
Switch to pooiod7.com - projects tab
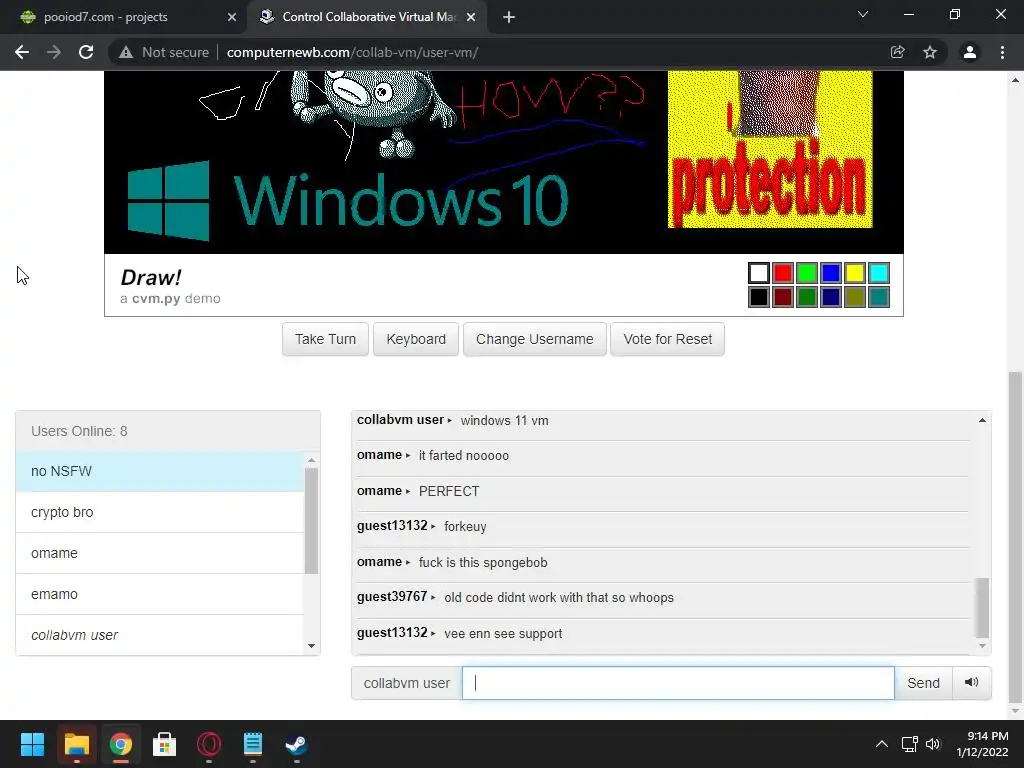106,17
